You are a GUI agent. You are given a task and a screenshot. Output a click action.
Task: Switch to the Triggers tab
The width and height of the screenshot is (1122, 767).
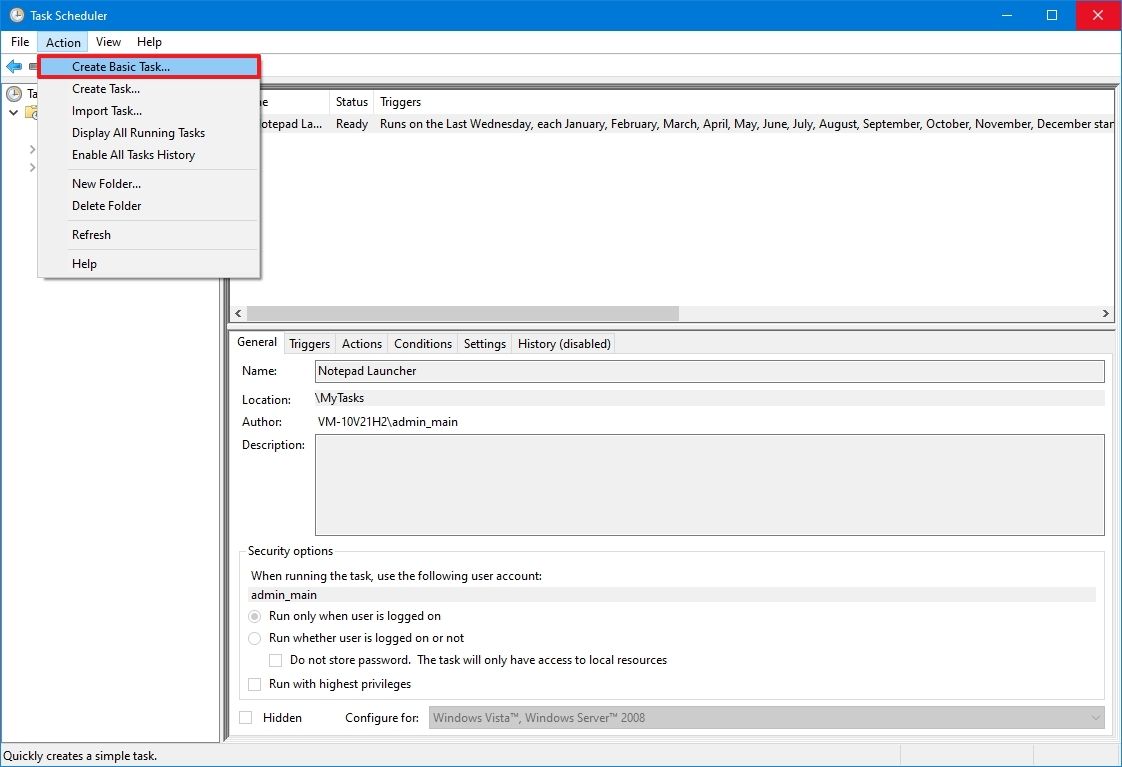309,343
